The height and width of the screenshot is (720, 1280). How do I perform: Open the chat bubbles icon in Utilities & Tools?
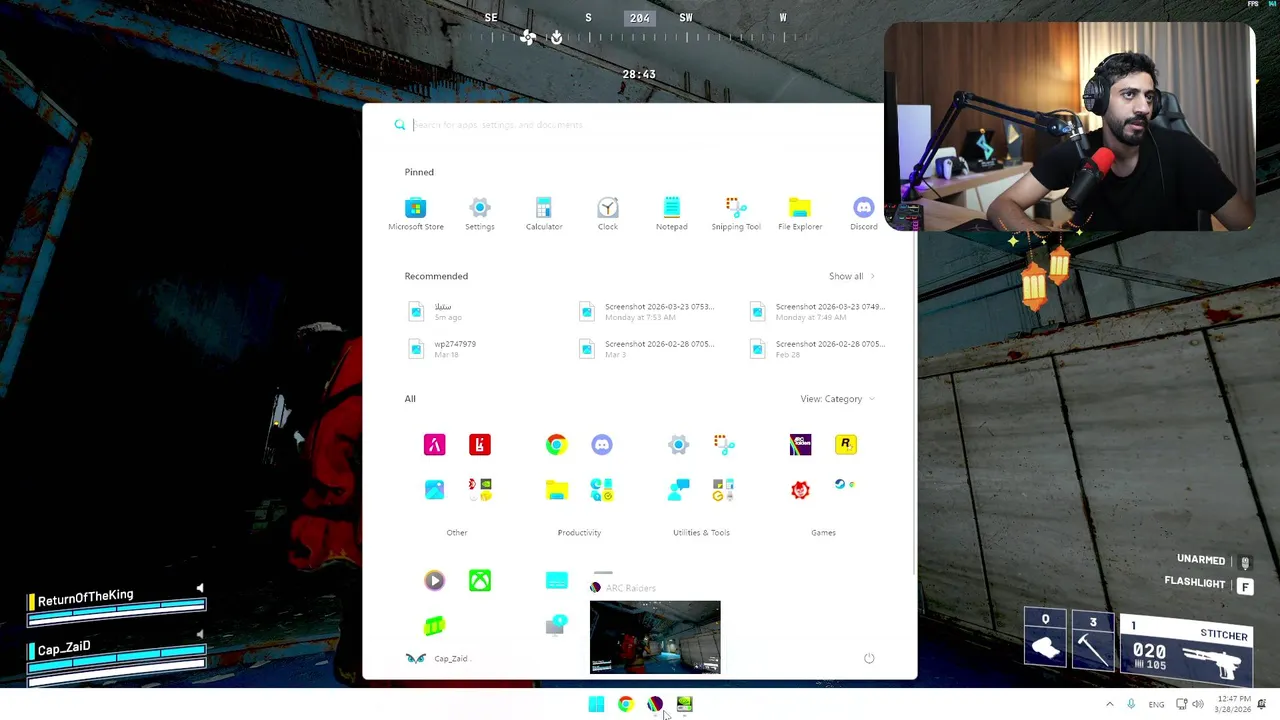tap(678, 489)
